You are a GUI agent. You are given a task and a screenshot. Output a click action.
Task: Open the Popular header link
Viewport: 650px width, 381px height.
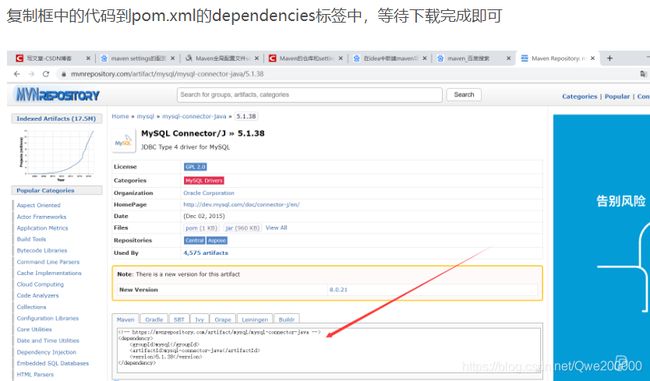[617, 96]
